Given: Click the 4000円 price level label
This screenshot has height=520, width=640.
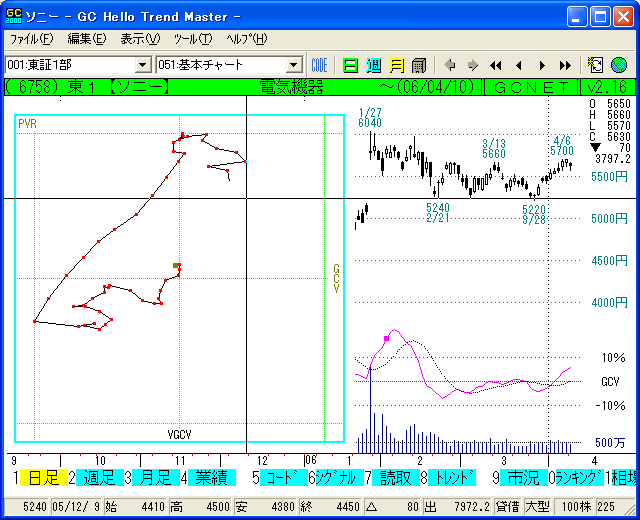Looking at the screenshot, I should click(609, 303).
